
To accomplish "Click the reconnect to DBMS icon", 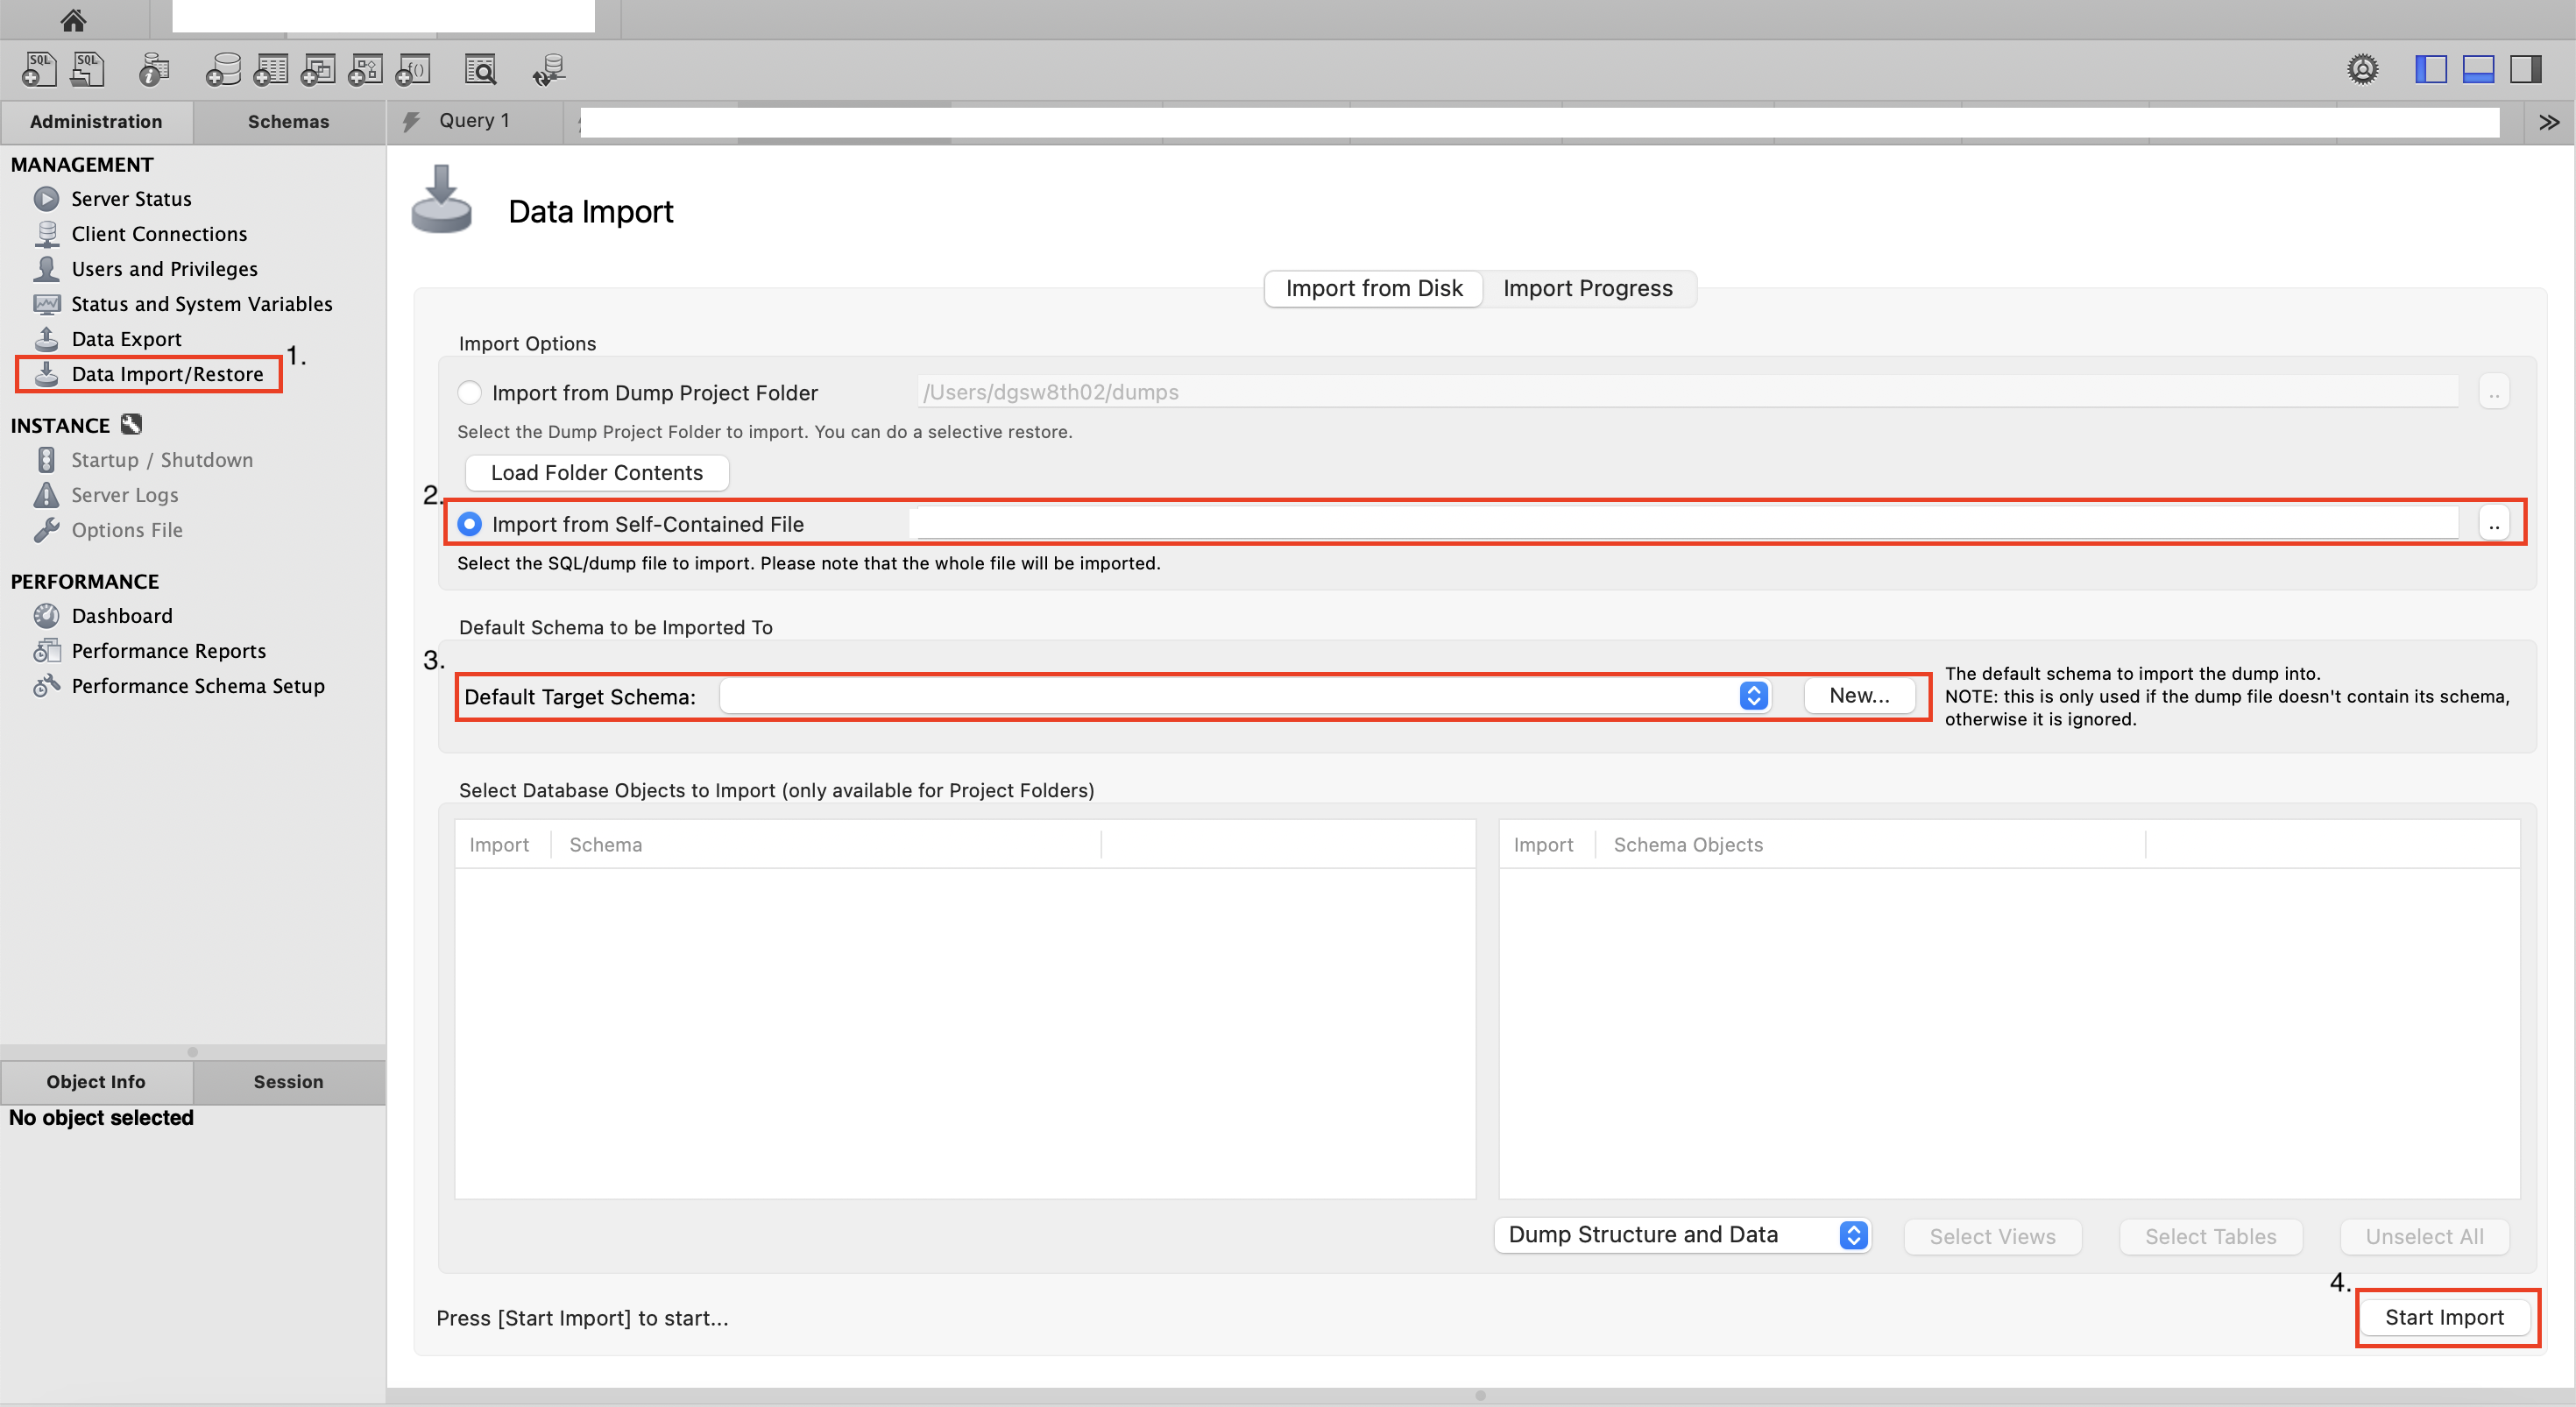I will 549,69.
